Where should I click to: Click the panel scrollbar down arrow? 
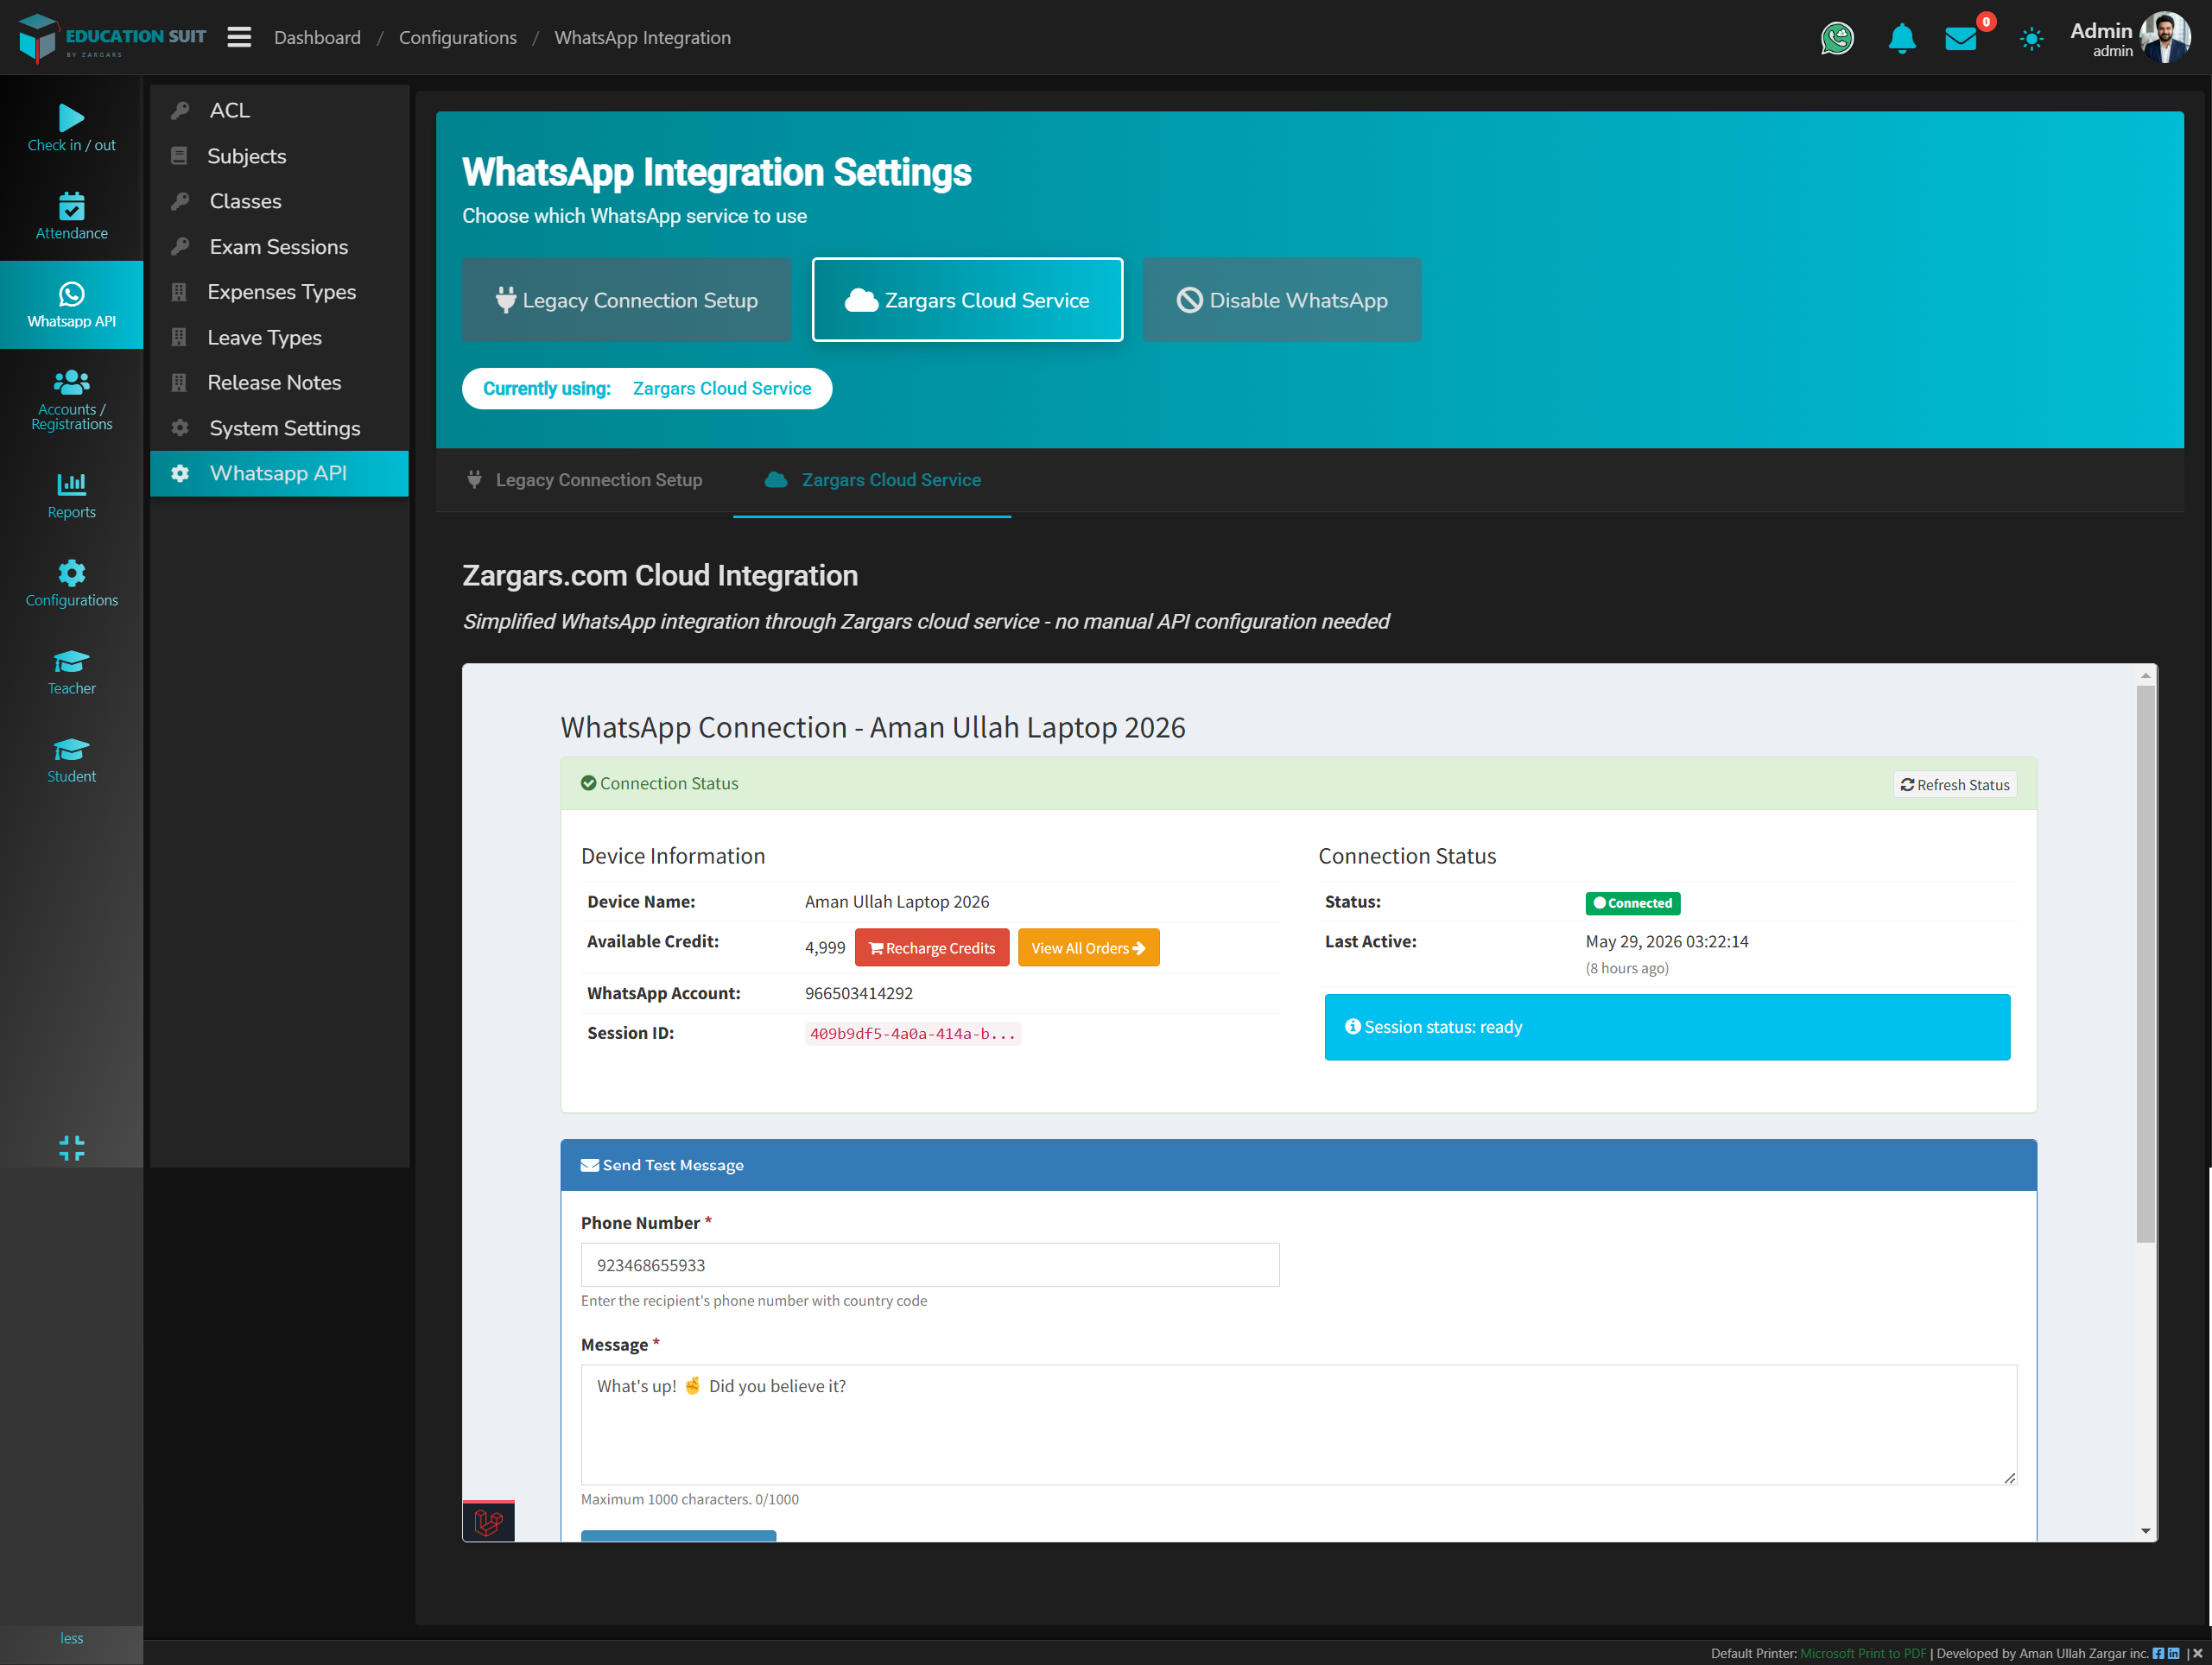click(x=2145, y=1531)
